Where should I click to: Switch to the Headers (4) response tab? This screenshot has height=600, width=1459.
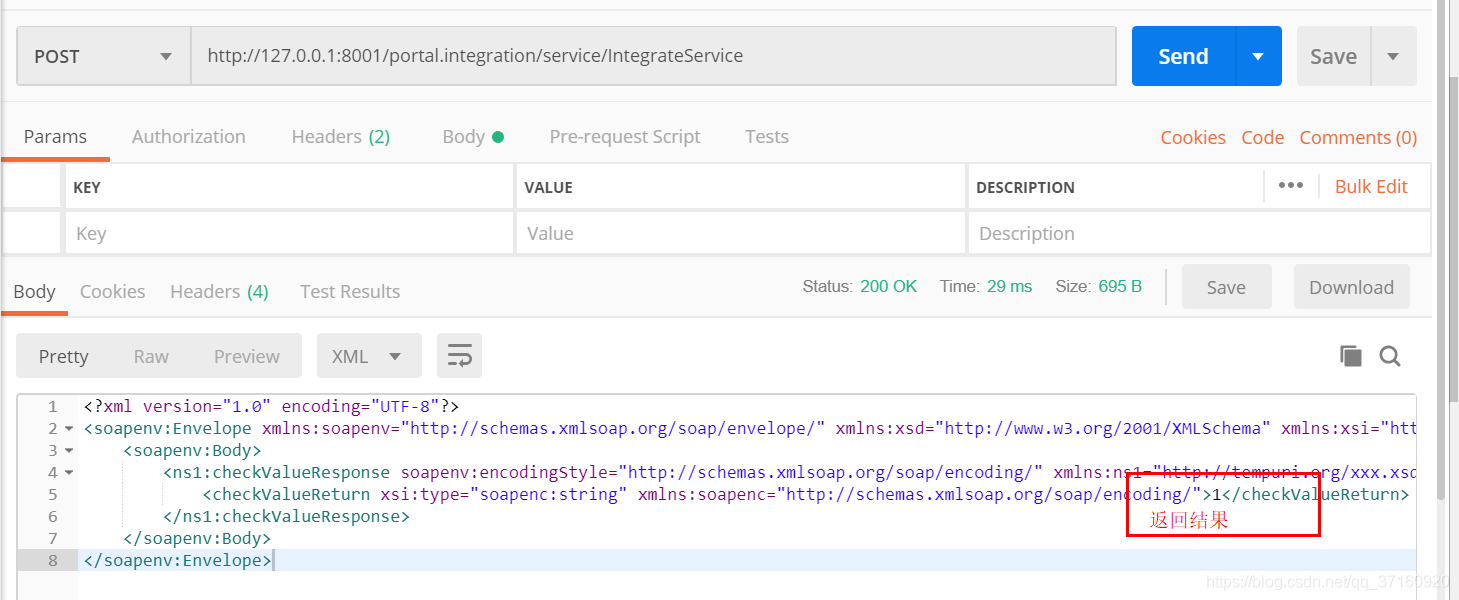(218, 291)
